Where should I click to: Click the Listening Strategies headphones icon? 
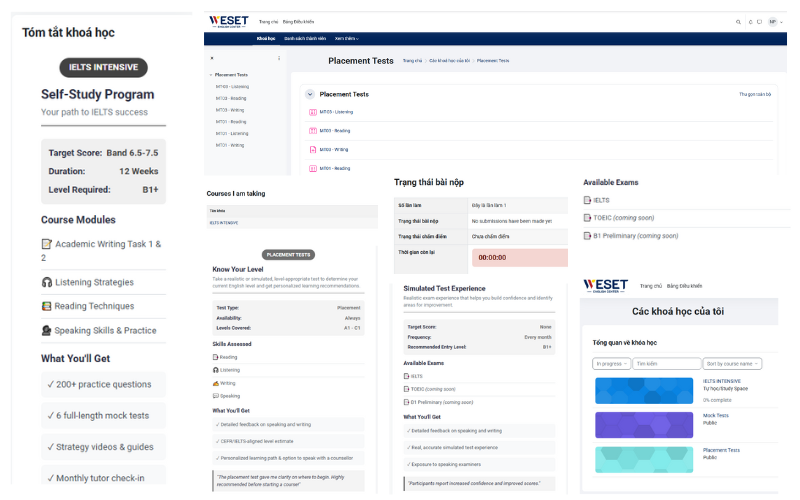click(47, 282)
